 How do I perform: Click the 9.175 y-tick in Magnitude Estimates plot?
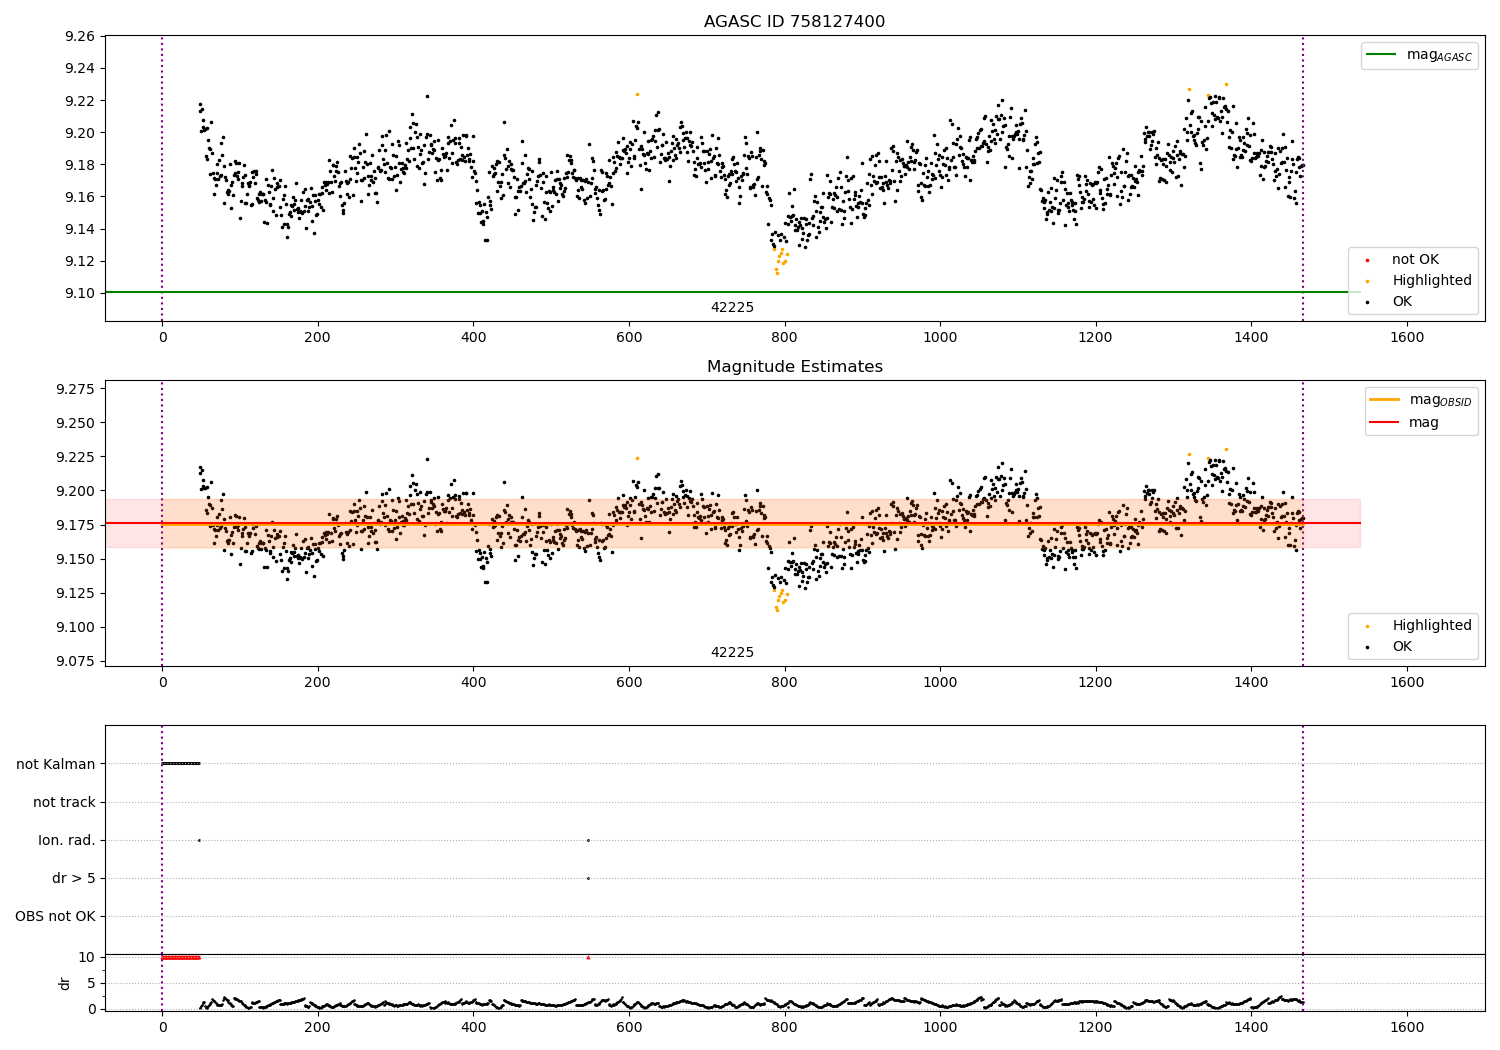[x=76, y=525]
